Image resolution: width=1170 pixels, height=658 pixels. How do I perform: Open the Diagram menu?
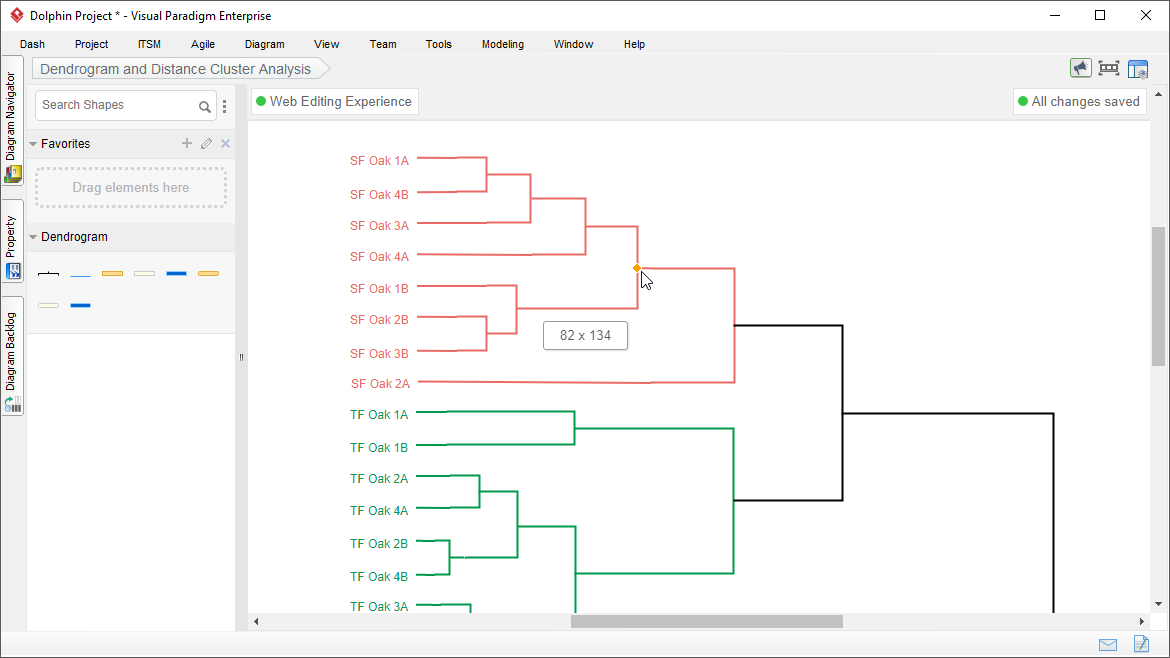click(x=265, y=44)
